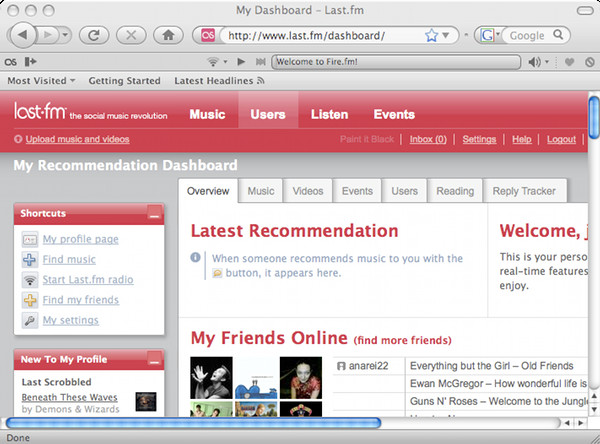This screenshot has height=444, width=600.
Task: Switch to the dashboard Users tab
Action: tap(404, 191)
